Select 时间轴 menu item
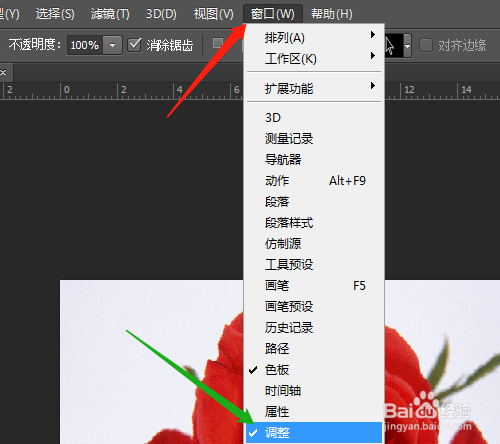500x444 pixels. [x=314, y=391]
